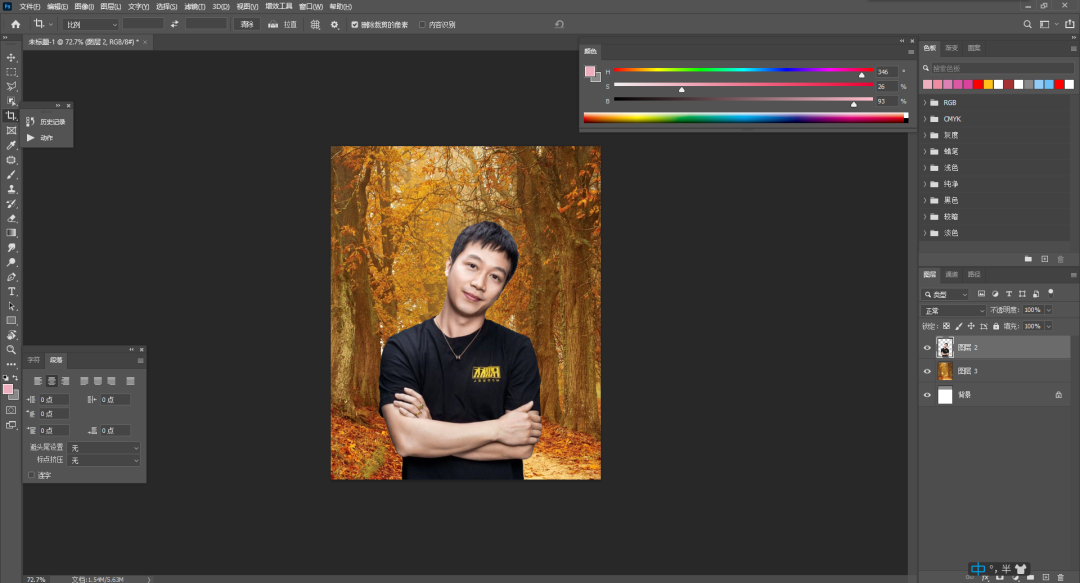Click the 搜索色板 search field
The height and width of the screenshot is (583, 1080).
coord(990,68)
